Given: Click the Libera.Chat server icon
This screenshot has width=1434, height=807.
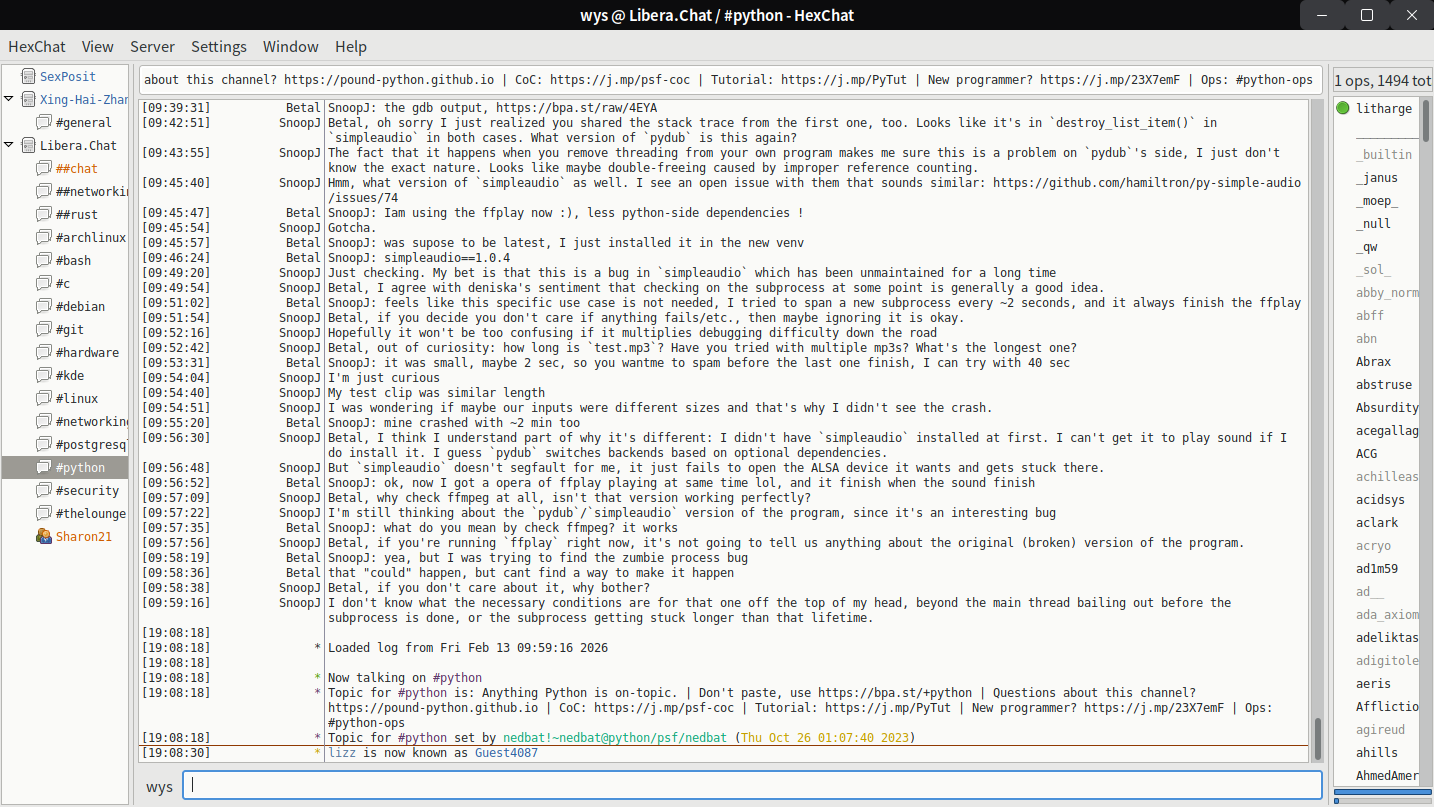Looking at the screenshot, I should coord(27,146).
